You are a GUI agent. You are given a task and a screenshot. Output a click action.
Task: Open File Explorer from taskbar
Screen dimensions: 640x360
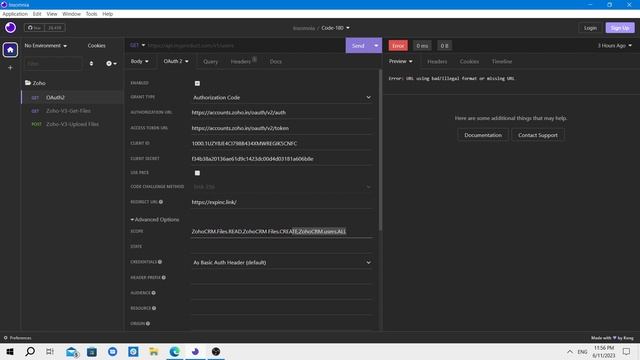tap(154, 351)
